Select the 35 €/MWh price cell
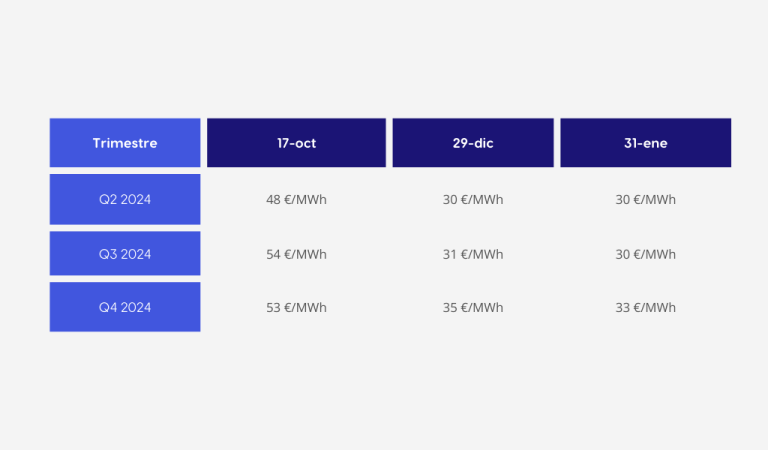 click(473, 307)
